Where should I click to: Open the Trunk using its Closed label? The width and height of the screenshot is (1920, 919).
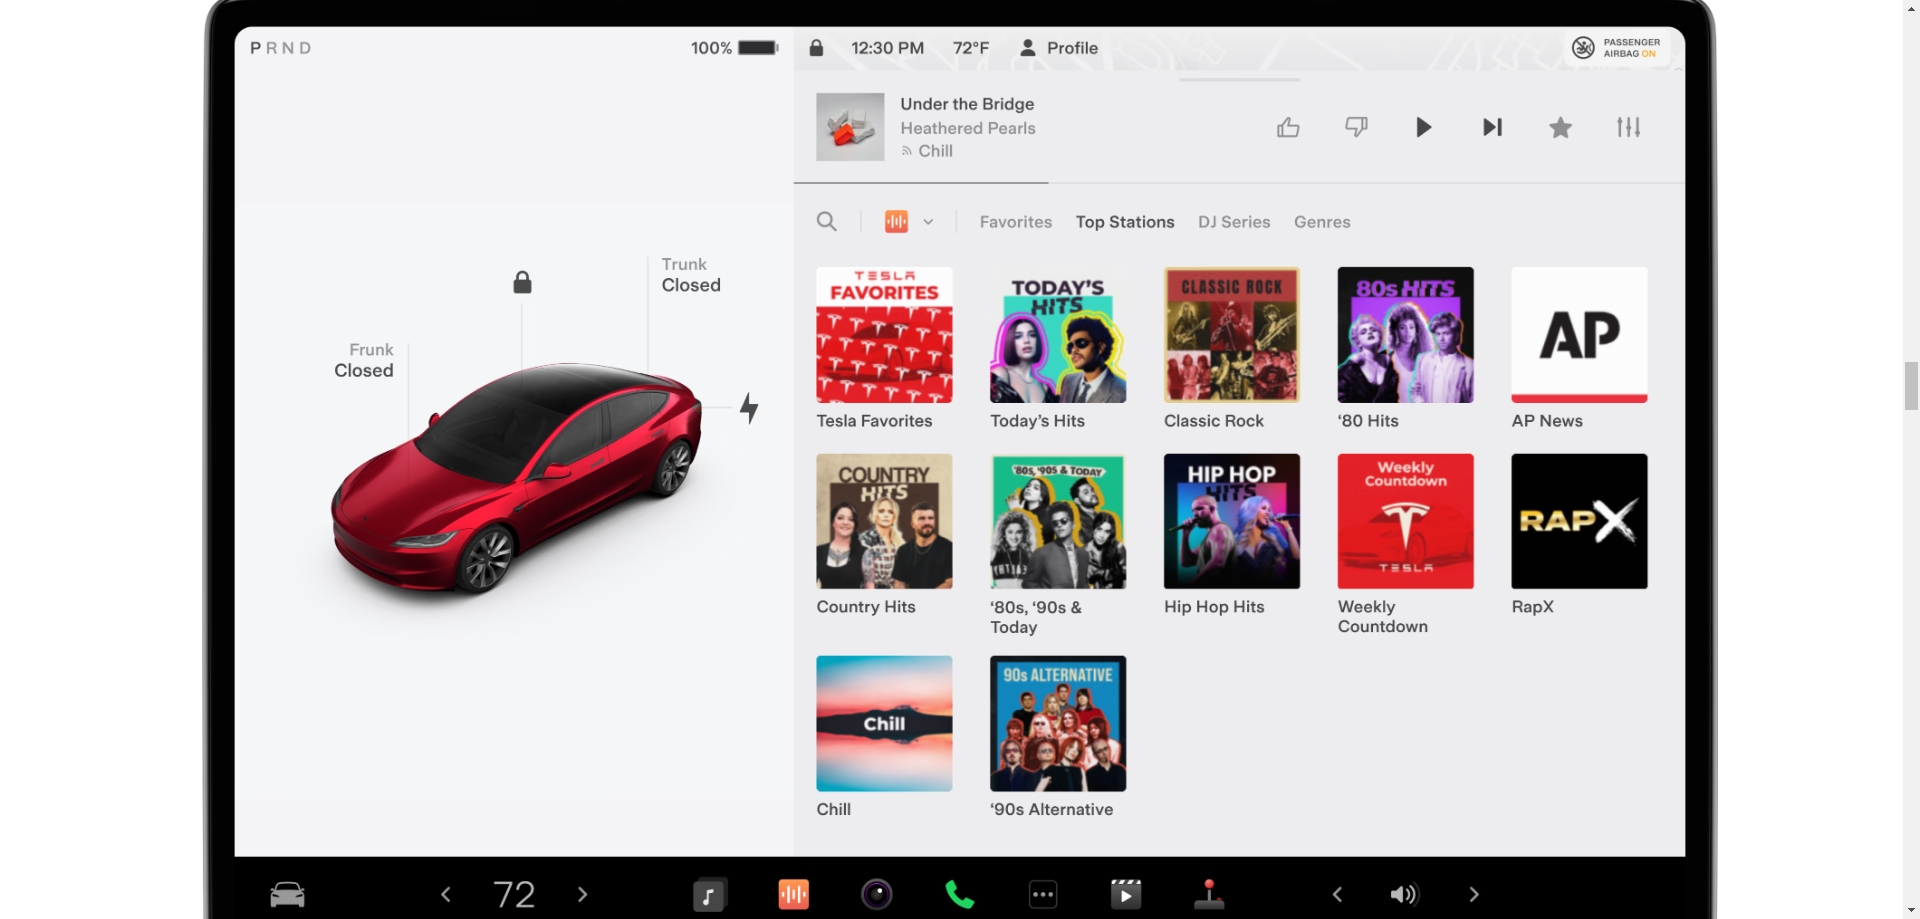tap(691, 285)
